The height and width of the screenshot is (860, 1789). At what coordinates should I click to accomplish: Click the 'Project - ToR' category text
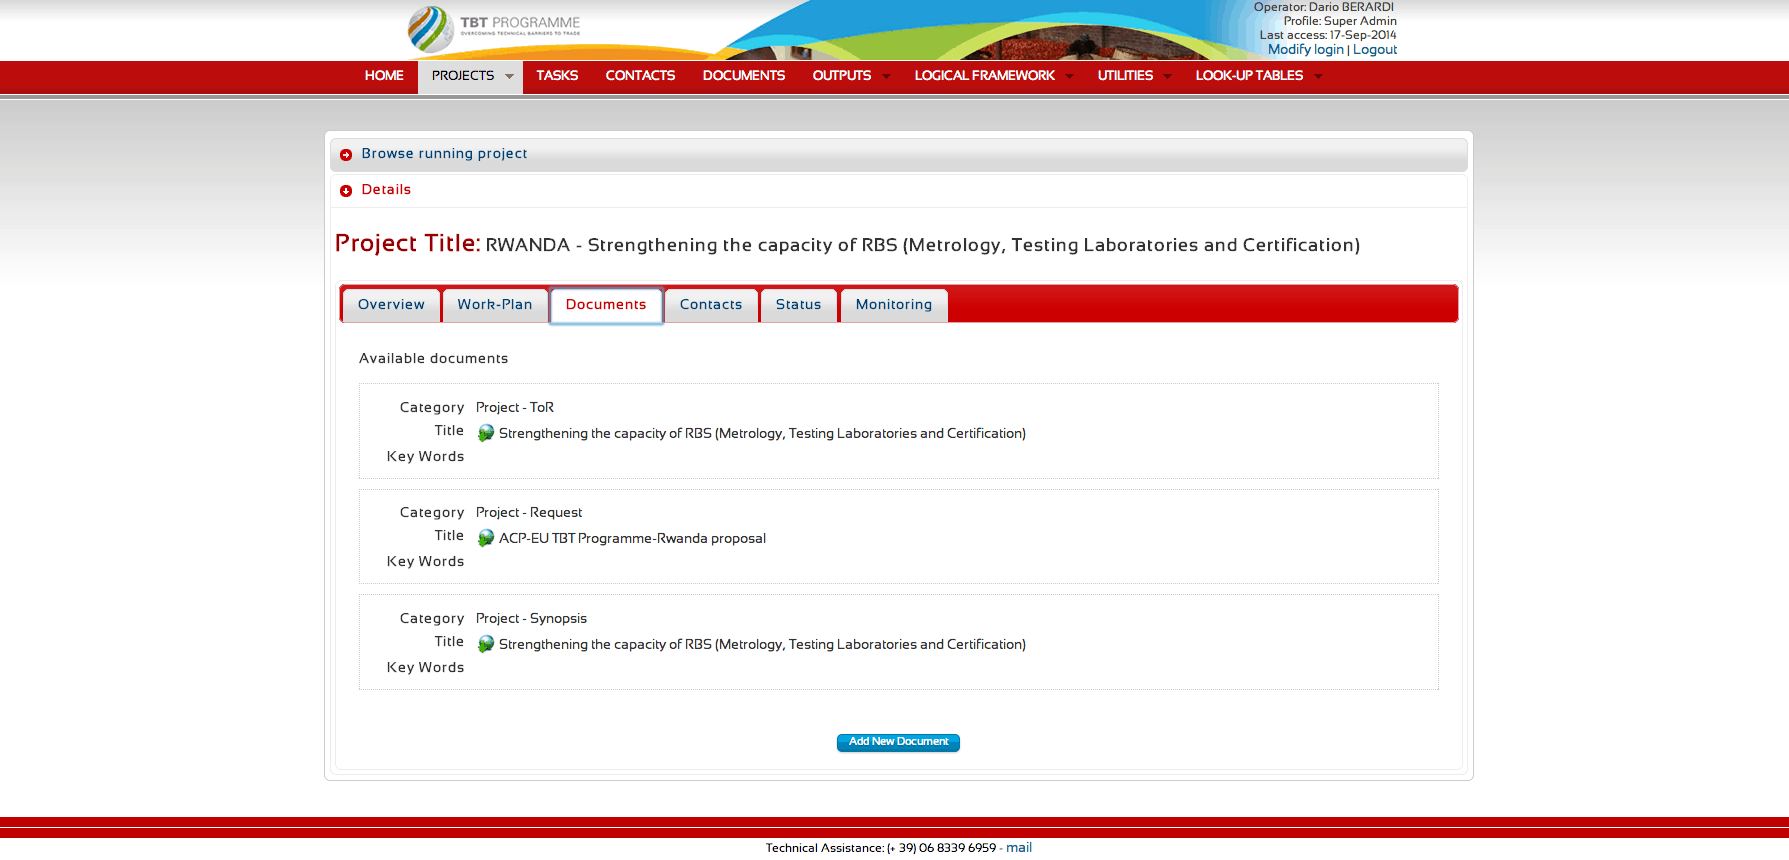pos(515,408)
